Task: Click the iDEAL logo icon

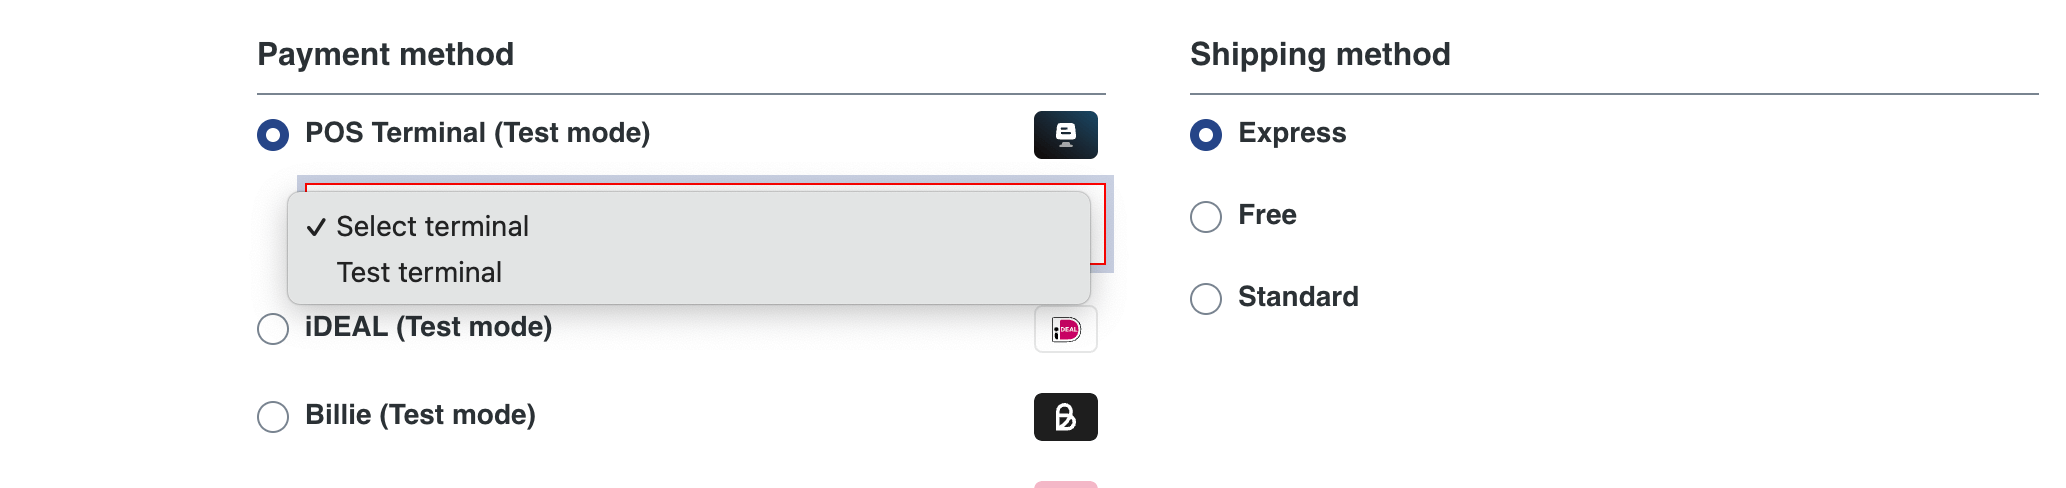Action: pyautogui.click(x=1065, y=329)
